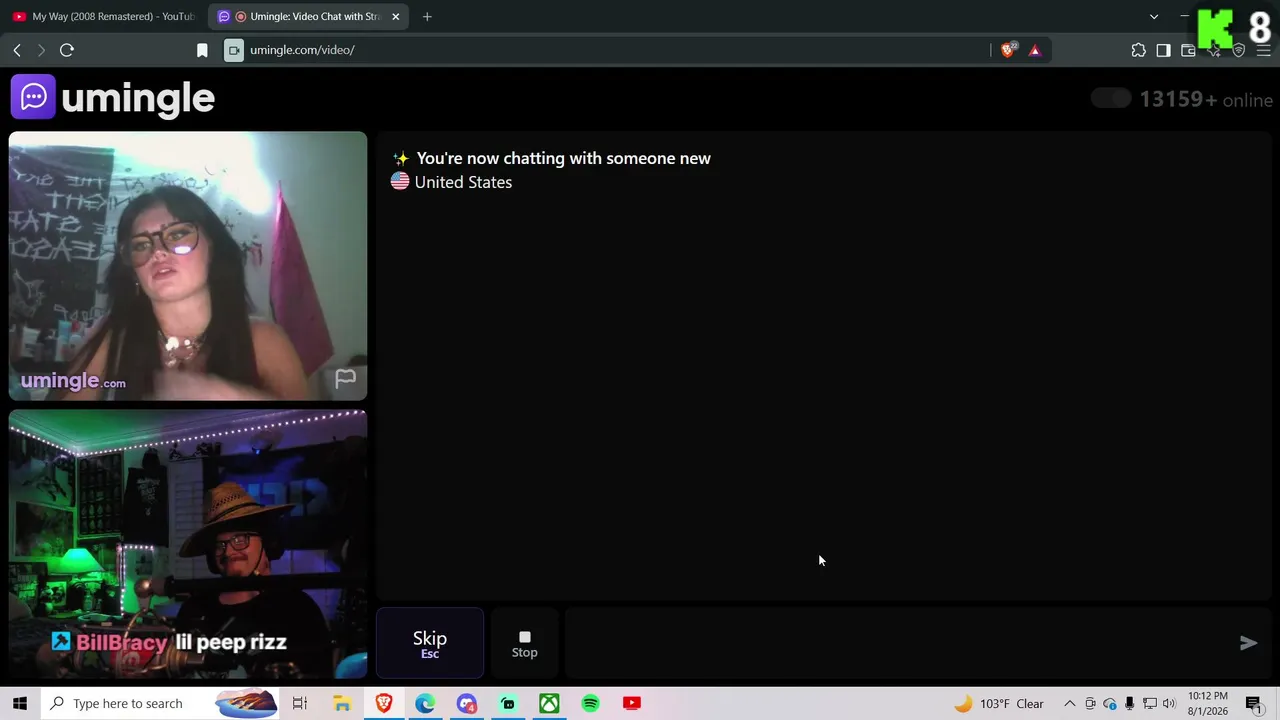Open the OneDrive cloud tray icon
Image resolution: width=1280 pixels, height=720 pixels.
coord(1110,703)
